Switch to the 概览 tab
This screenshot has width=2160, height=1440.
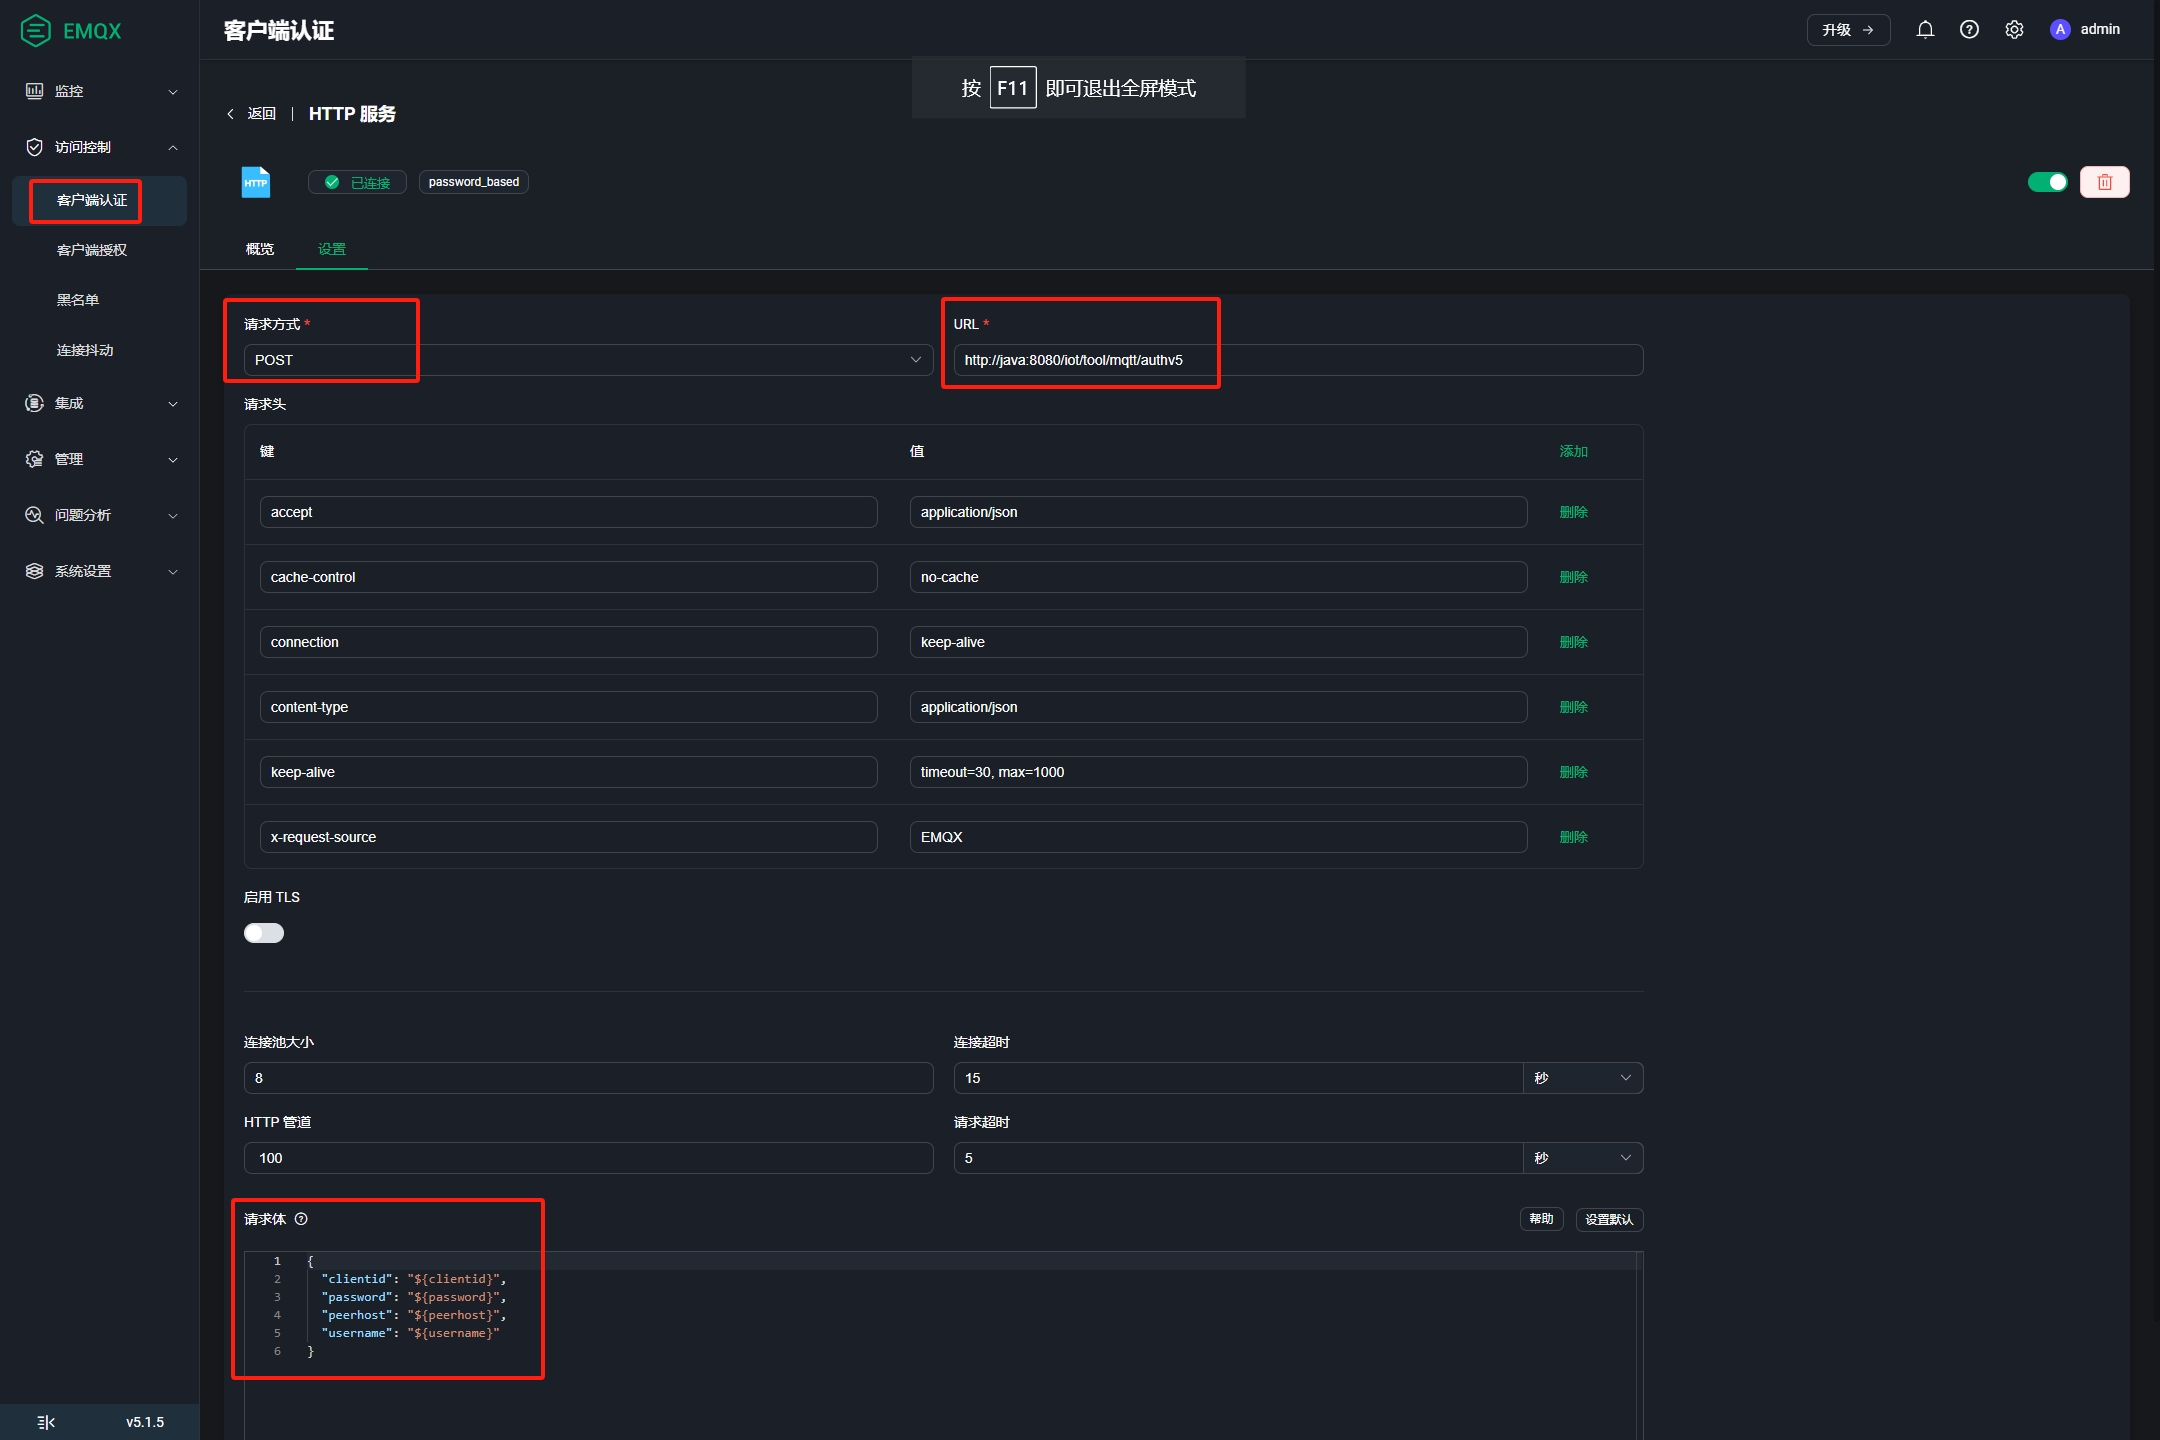click(260, 249)
